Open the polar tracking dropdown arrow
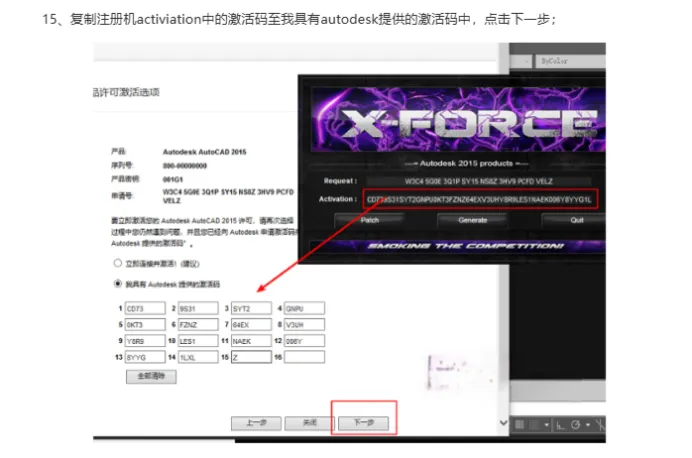This screenshot has height=458, width=692. click(x=588, y=424)
